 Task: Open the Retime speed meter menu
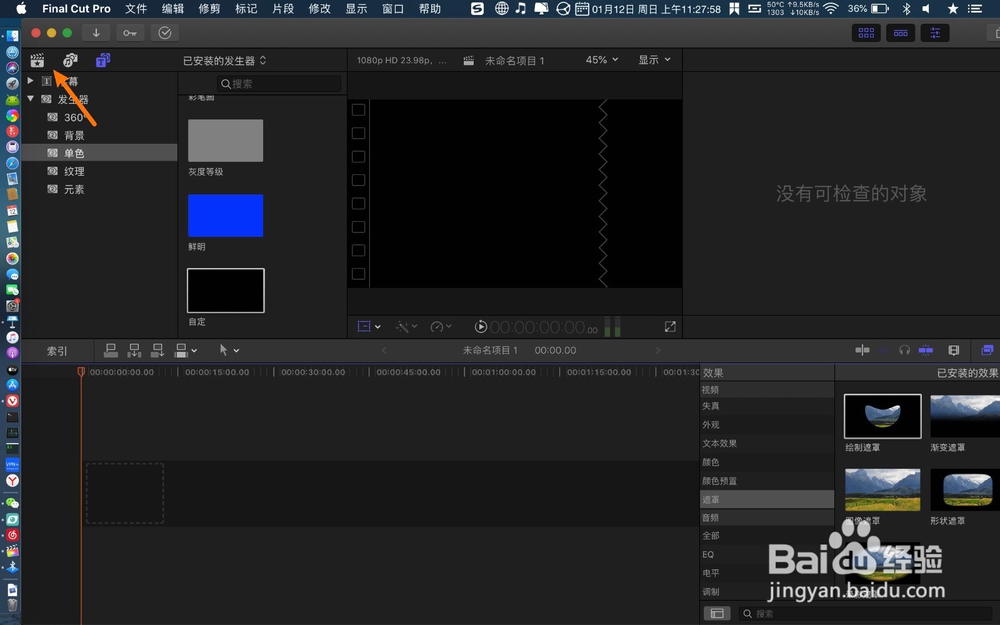(441, 327)
